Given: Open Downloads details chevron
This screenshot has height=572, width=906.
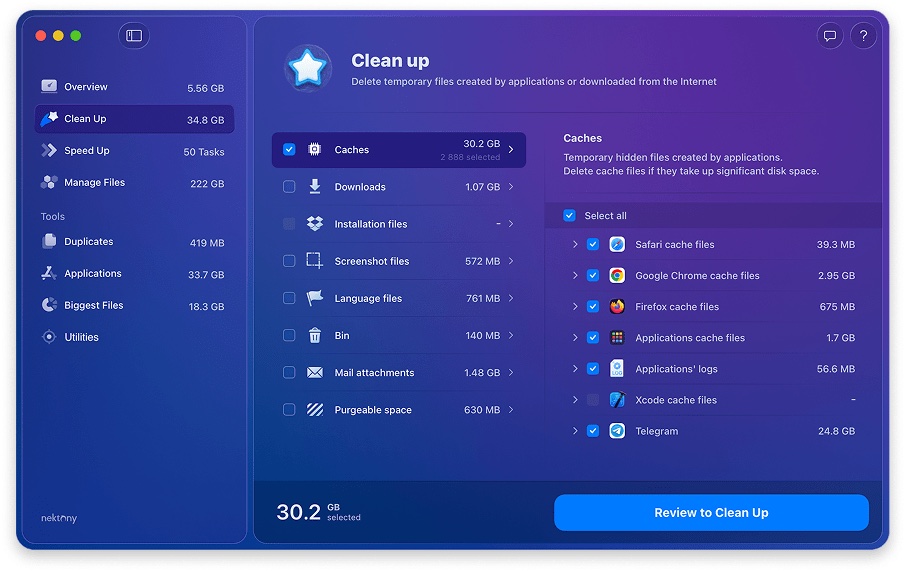Looking at the screenshot, I should (511, 187).
